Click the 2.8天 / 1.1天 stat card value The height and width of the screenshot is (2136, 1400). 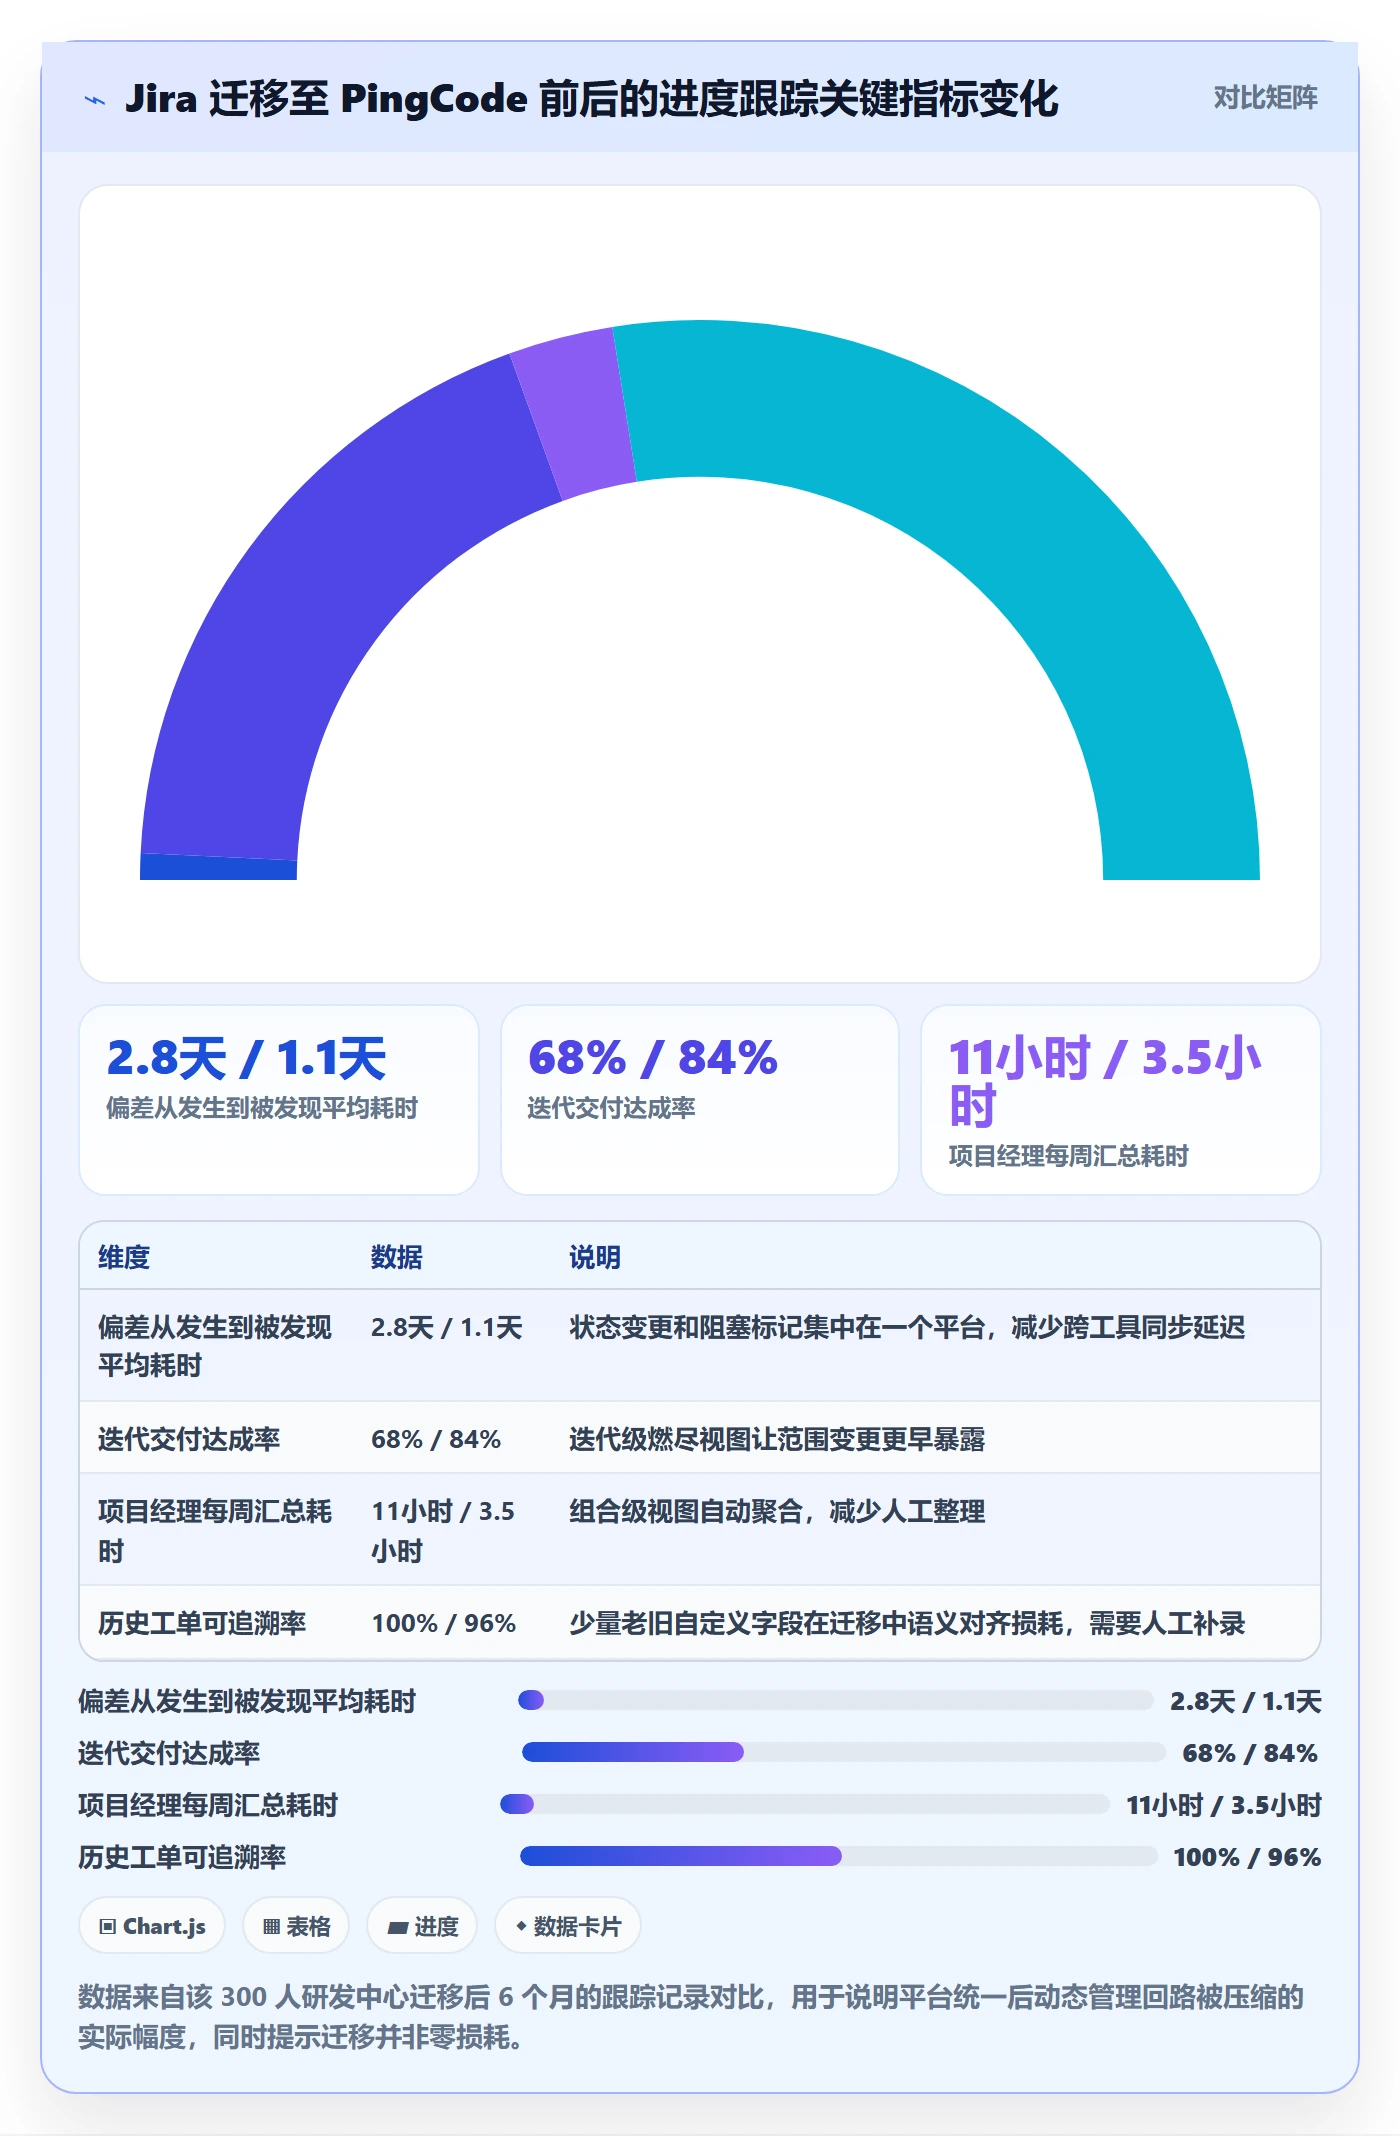[x=246, y=1058]
